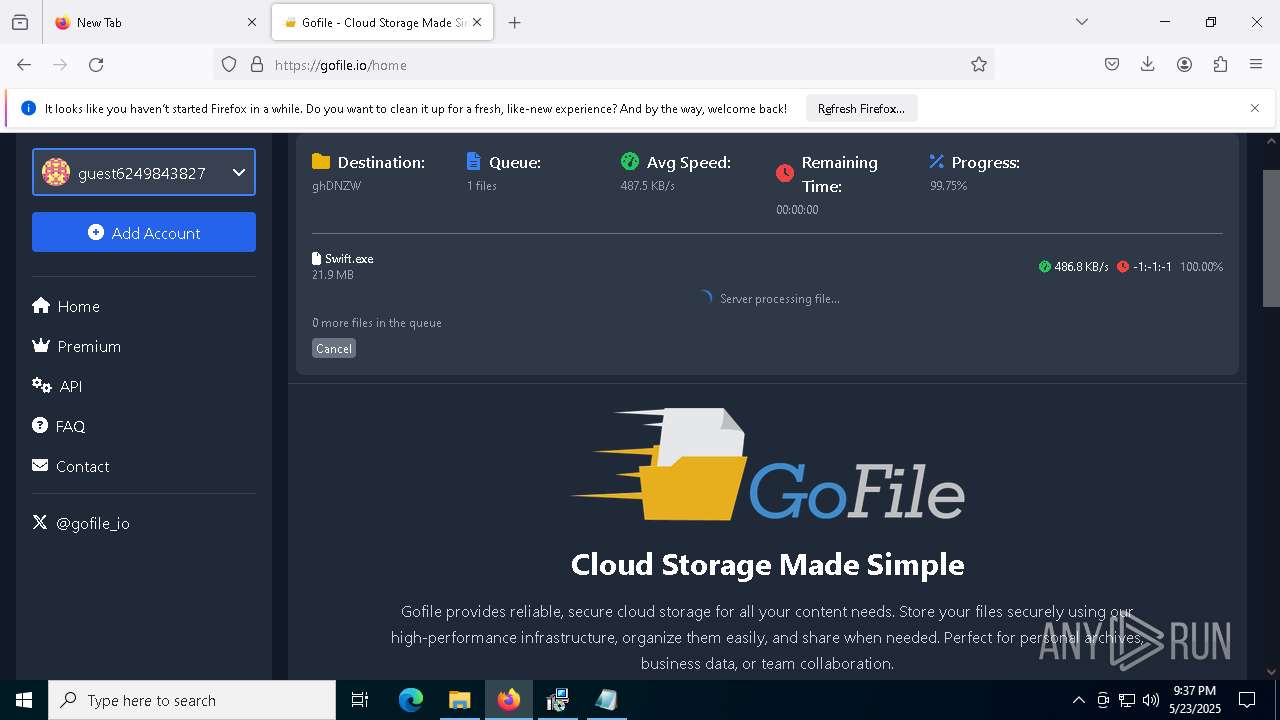Image resolution: width=1280 pixels, height=720 pixels.
Task: Open Home in Gofile sidebar
Action: [66, 306]
